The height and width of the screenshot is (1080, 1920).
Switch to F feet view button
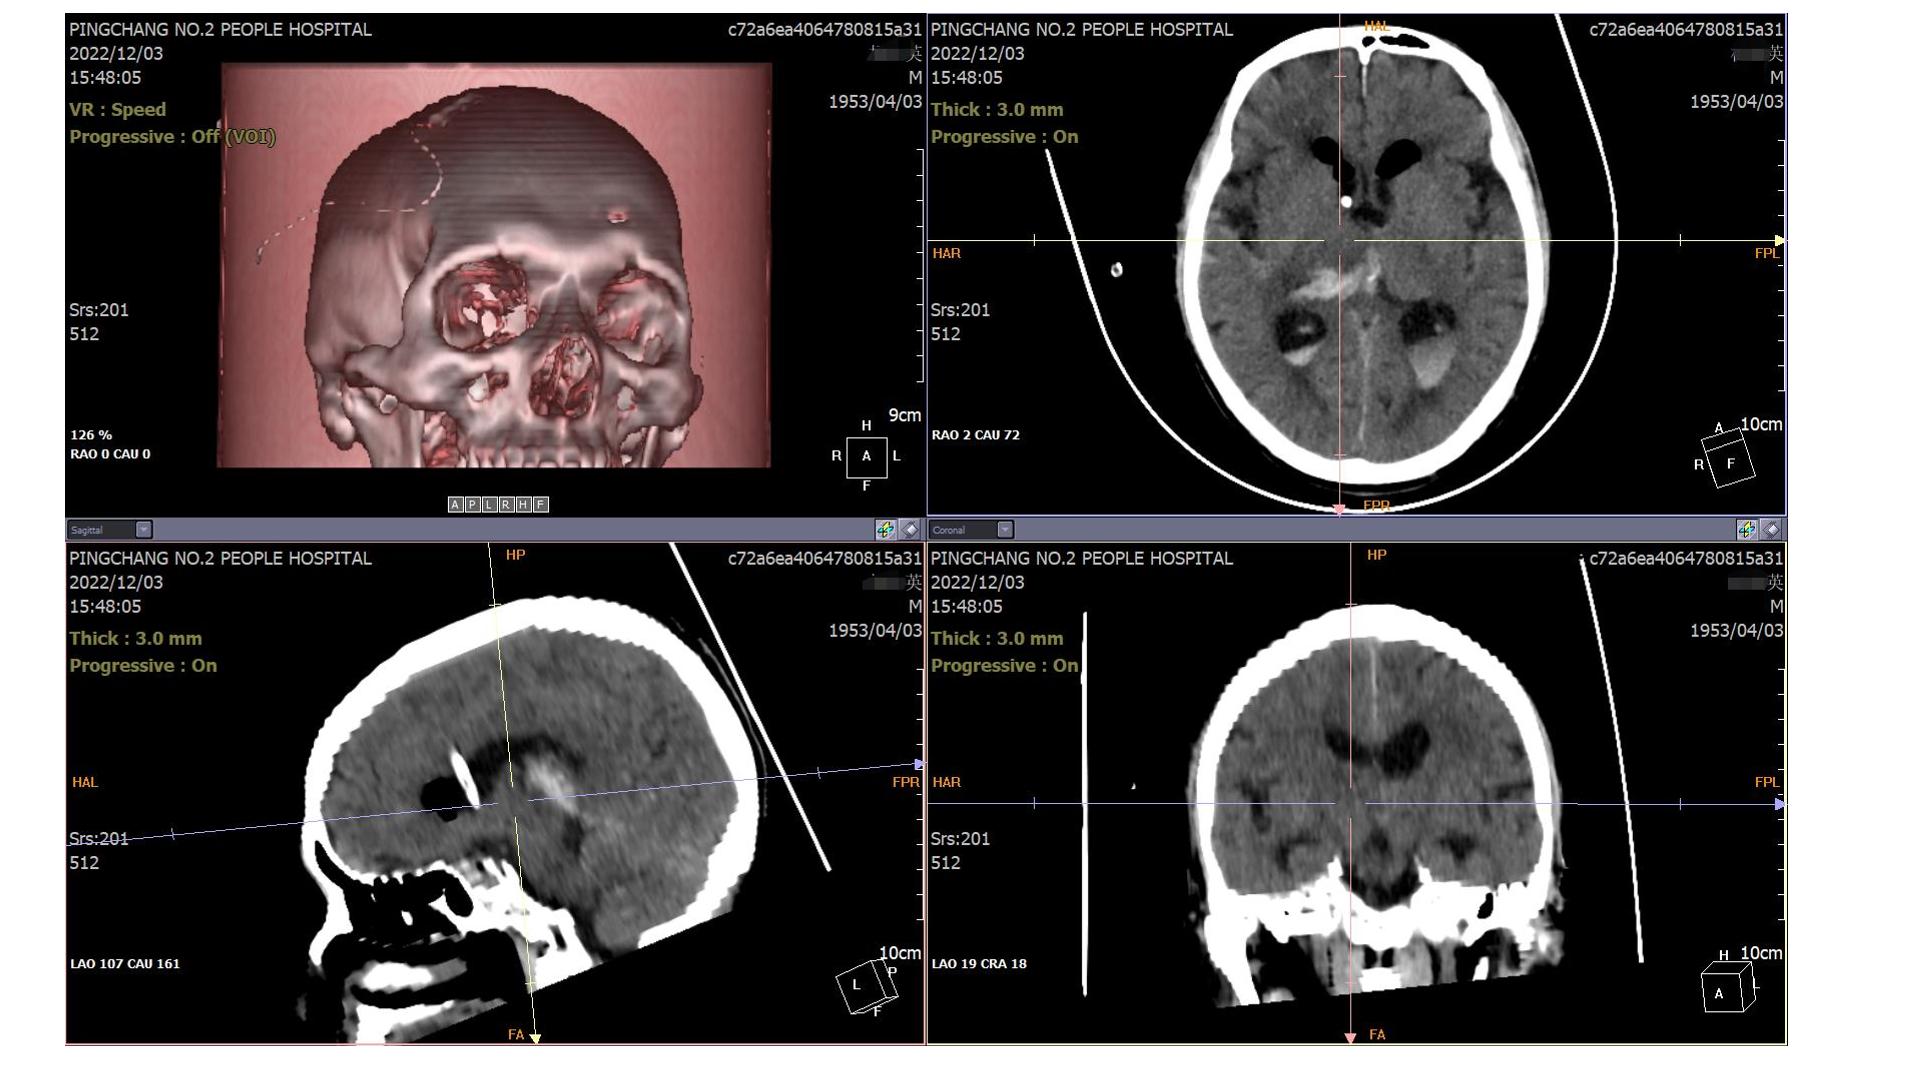540,505
